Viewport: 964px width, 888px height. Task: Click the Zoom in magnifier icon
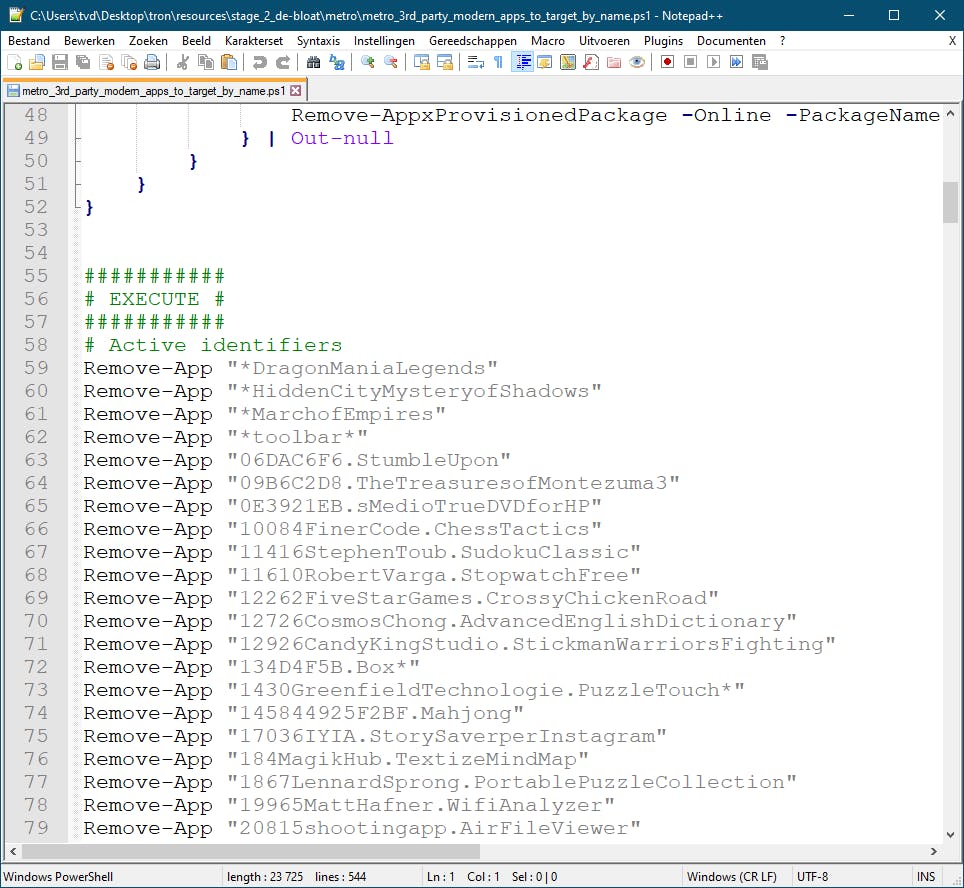(x=368, y=62)
